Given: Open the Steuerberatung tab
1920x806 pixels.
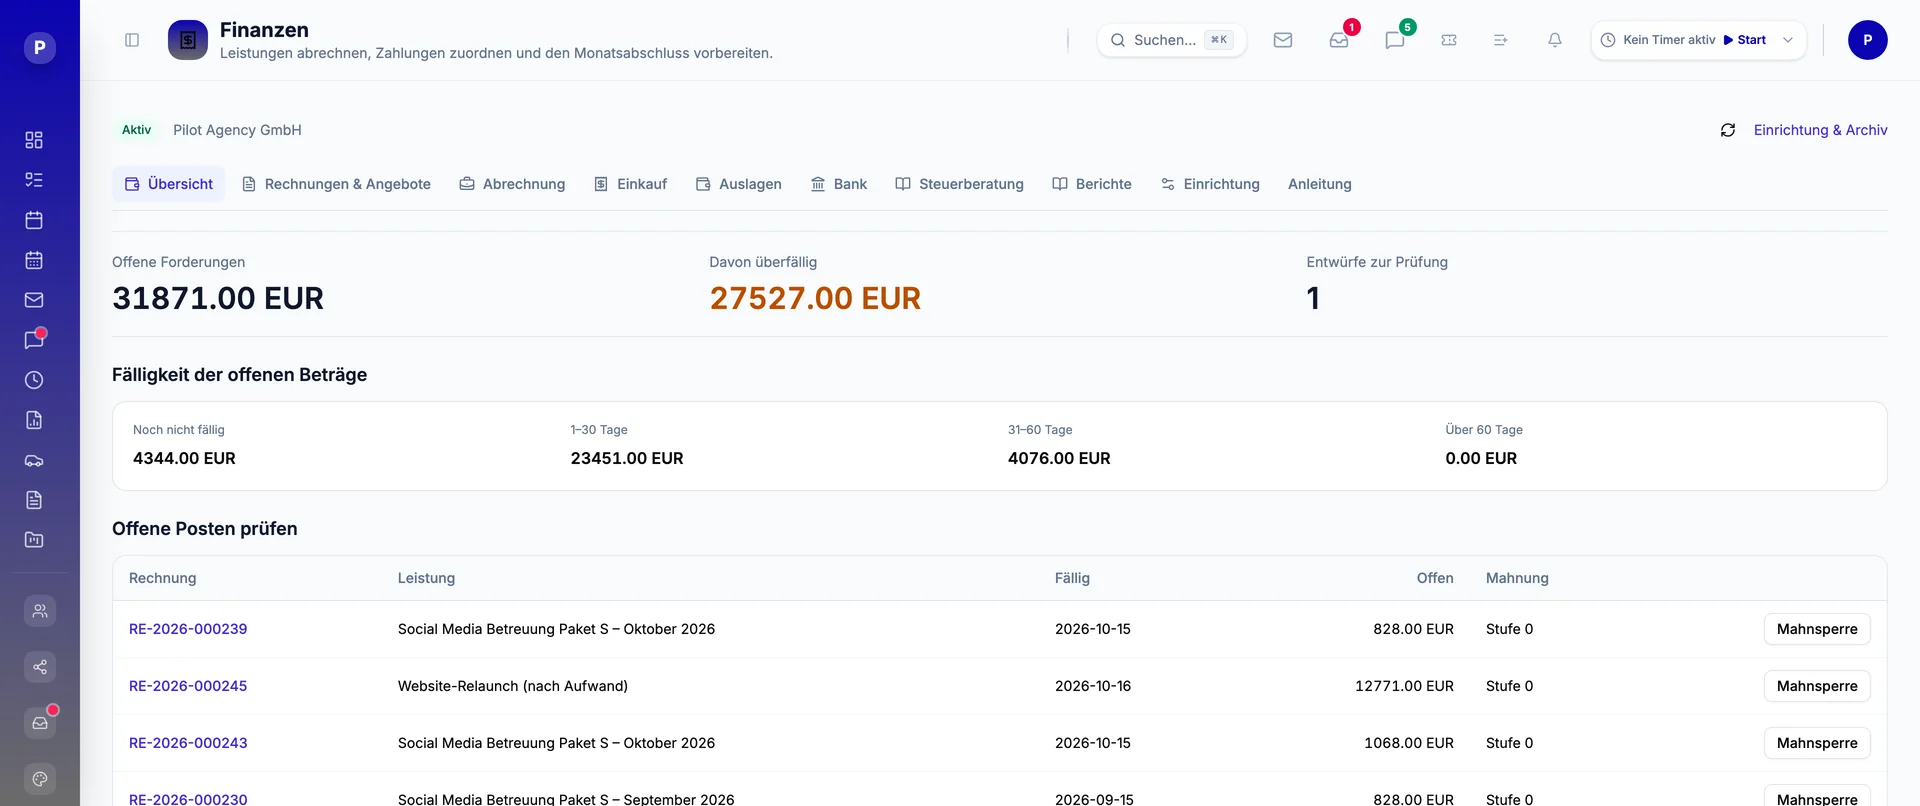Looking at the screenshot, I should (x=959, y=184).
